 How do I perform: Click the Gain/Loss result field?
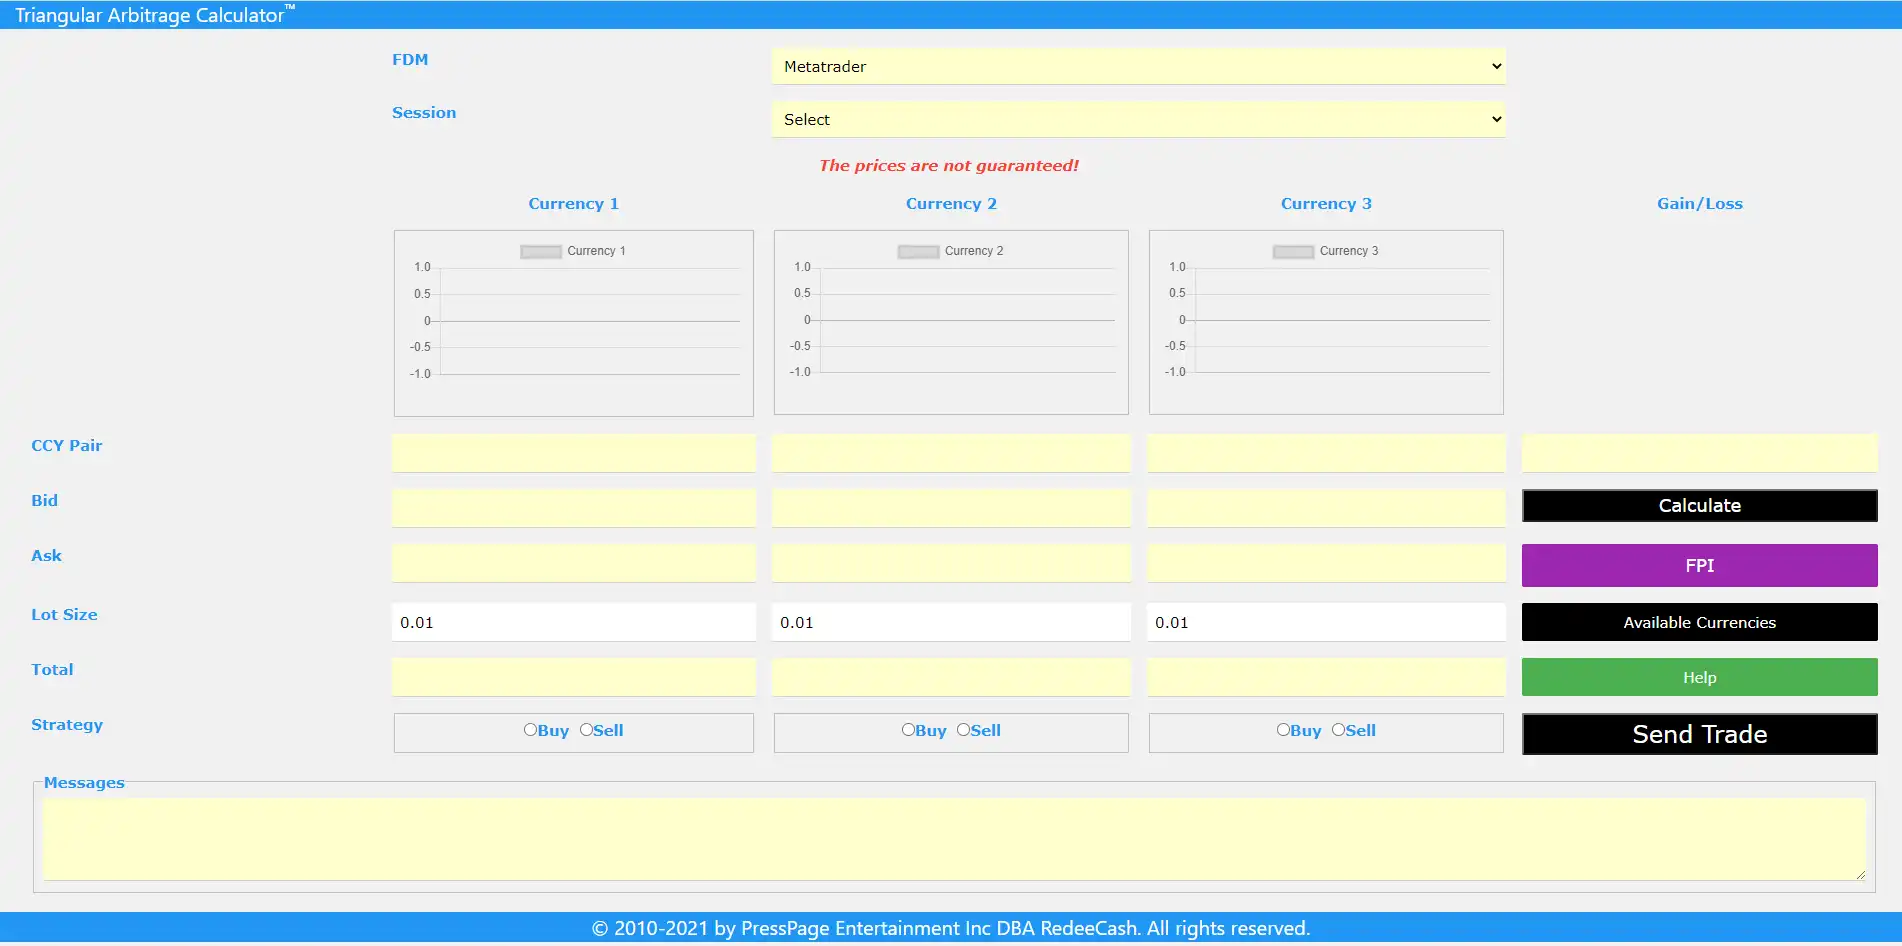pos(1699,453)
